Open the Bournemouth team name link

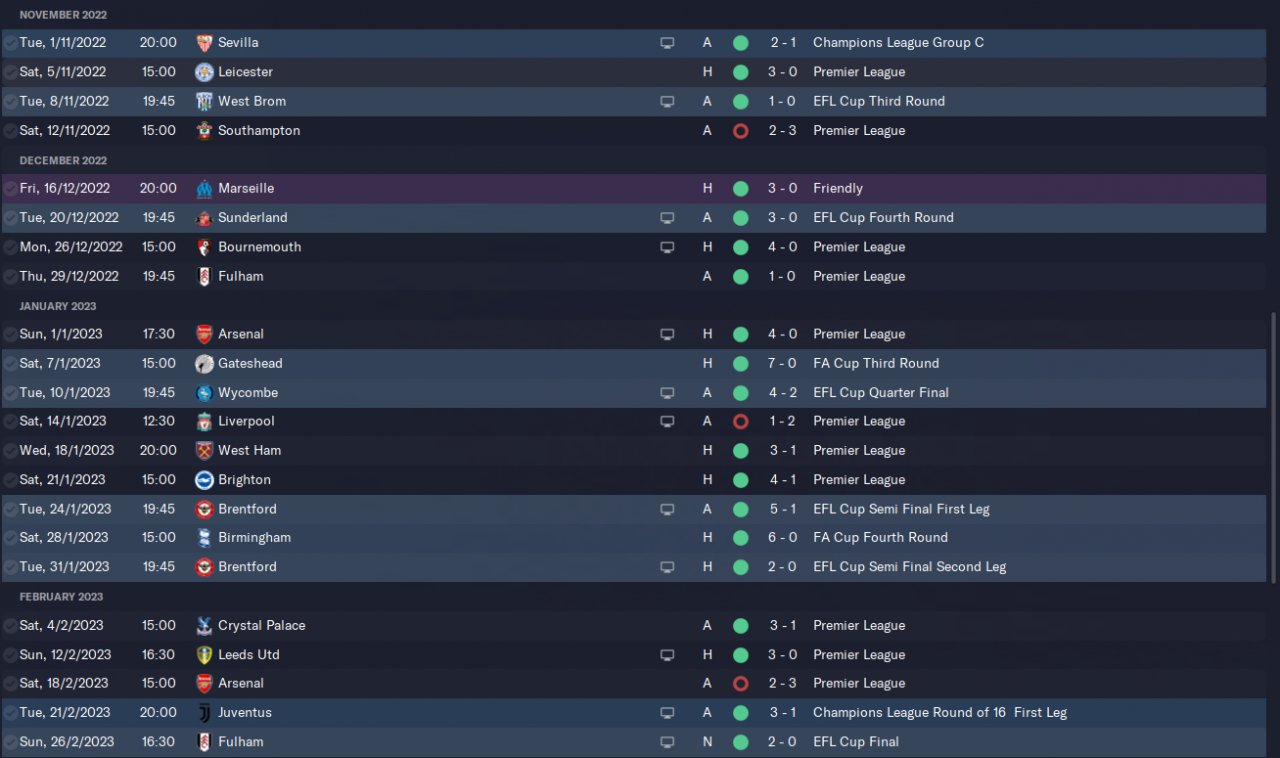click(x=259, y=247)
